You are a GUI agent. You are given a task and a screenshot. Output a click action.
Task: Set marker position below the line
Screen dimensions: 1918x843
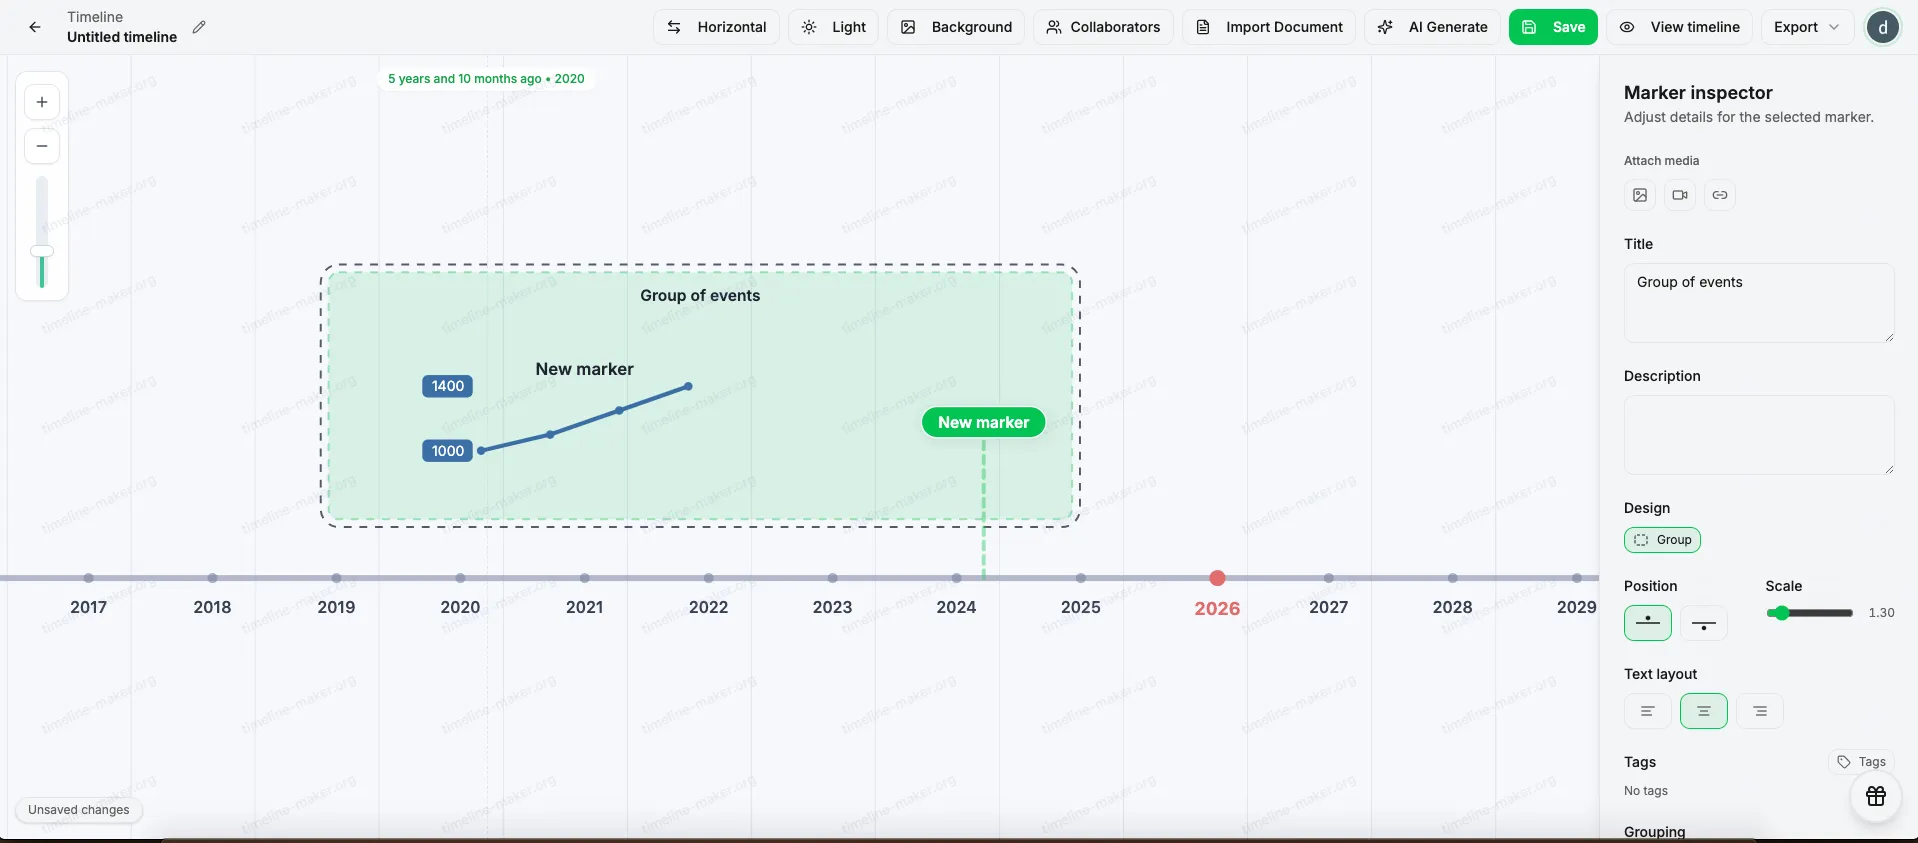[1704, 623]
